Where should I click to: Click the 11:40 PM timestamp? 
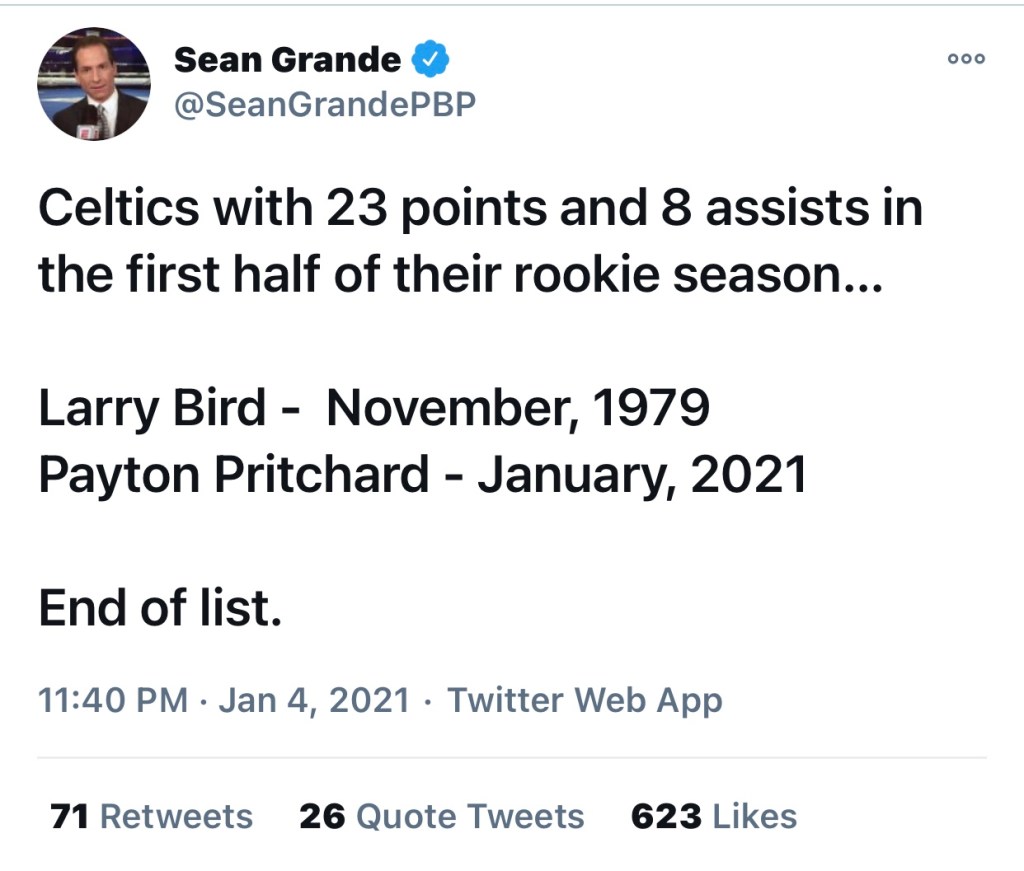pyautogui.click(x=112, y=699)
